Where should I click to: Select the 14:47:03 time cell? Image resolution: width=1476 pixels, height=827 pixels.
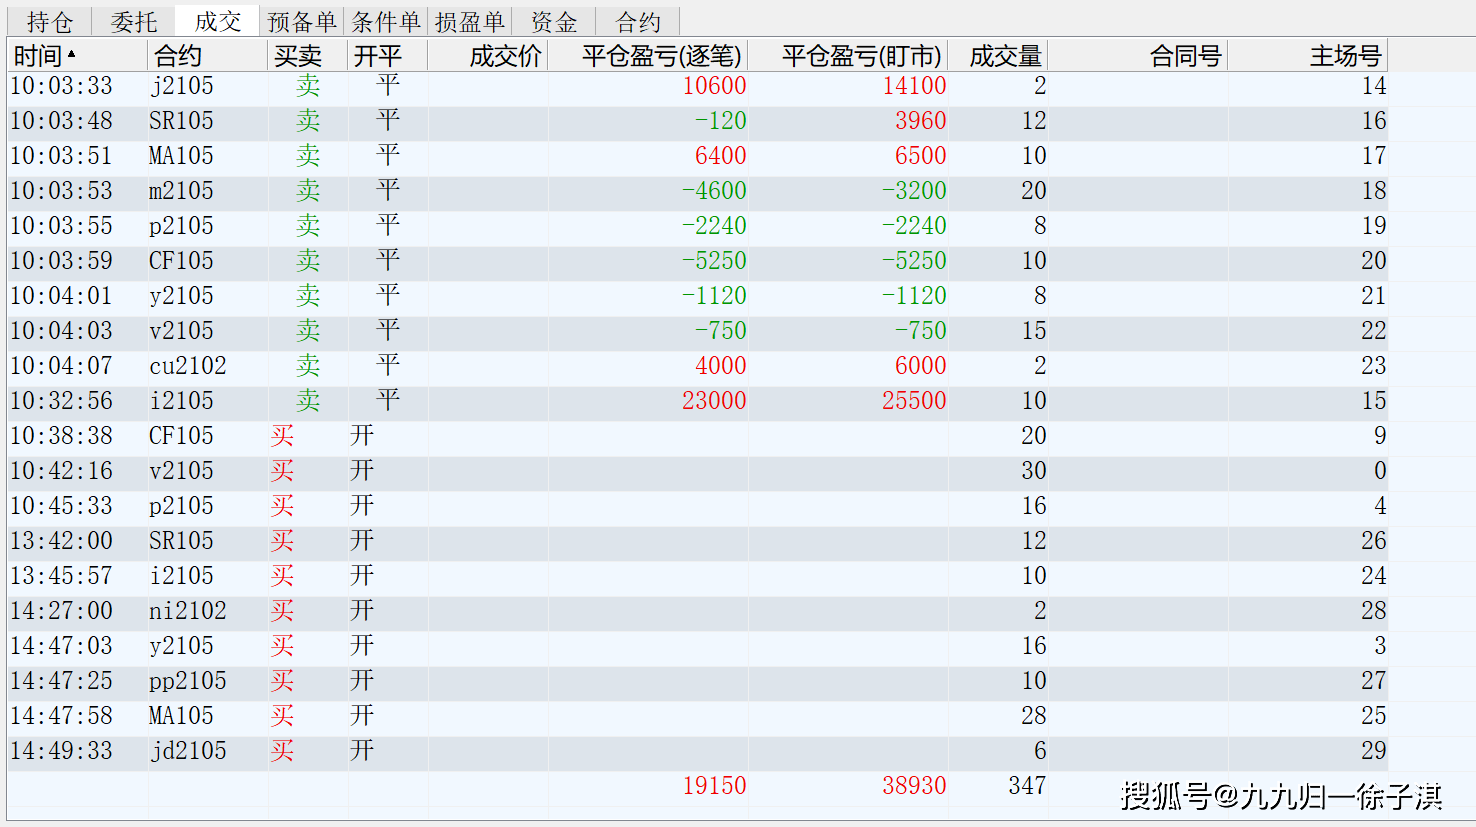61,646
